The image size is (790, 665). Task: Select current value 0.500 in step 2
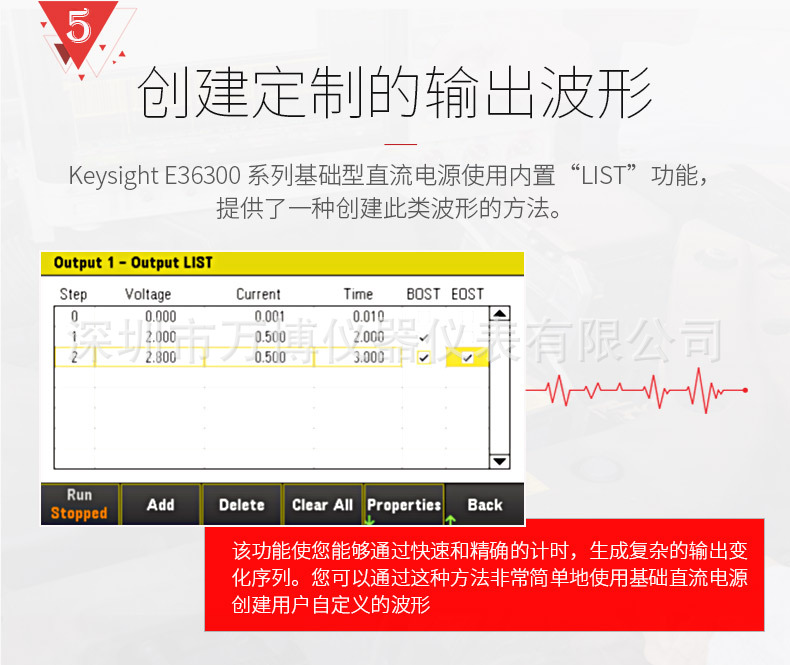(270, 357)
